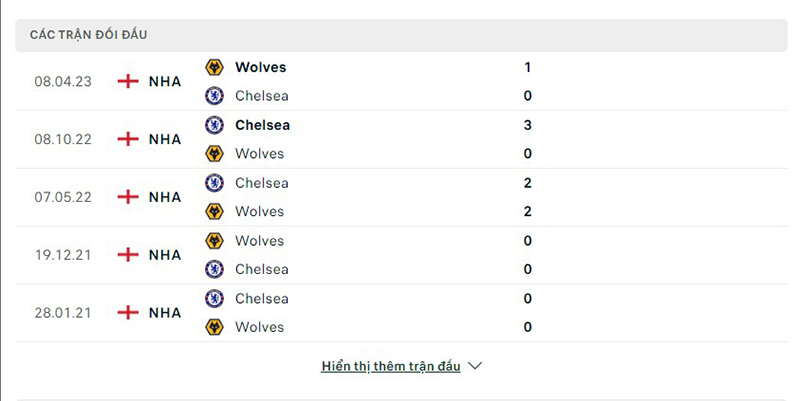Click the Chelsea crest in the 08.04.23 match
The height and width of the screenshot is (401, 800).
point(214,96)
